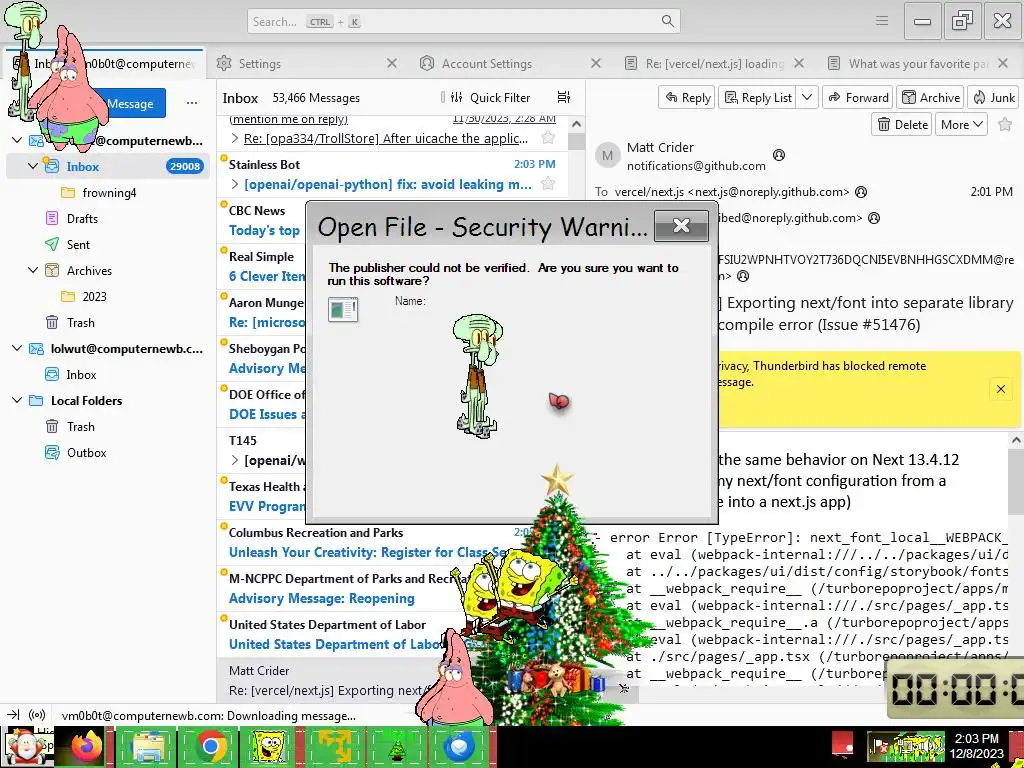Open M-NCPPC Advisory Message: Reopening email
This screenshot has height=768, width=1024.
(x=392, y=588)
